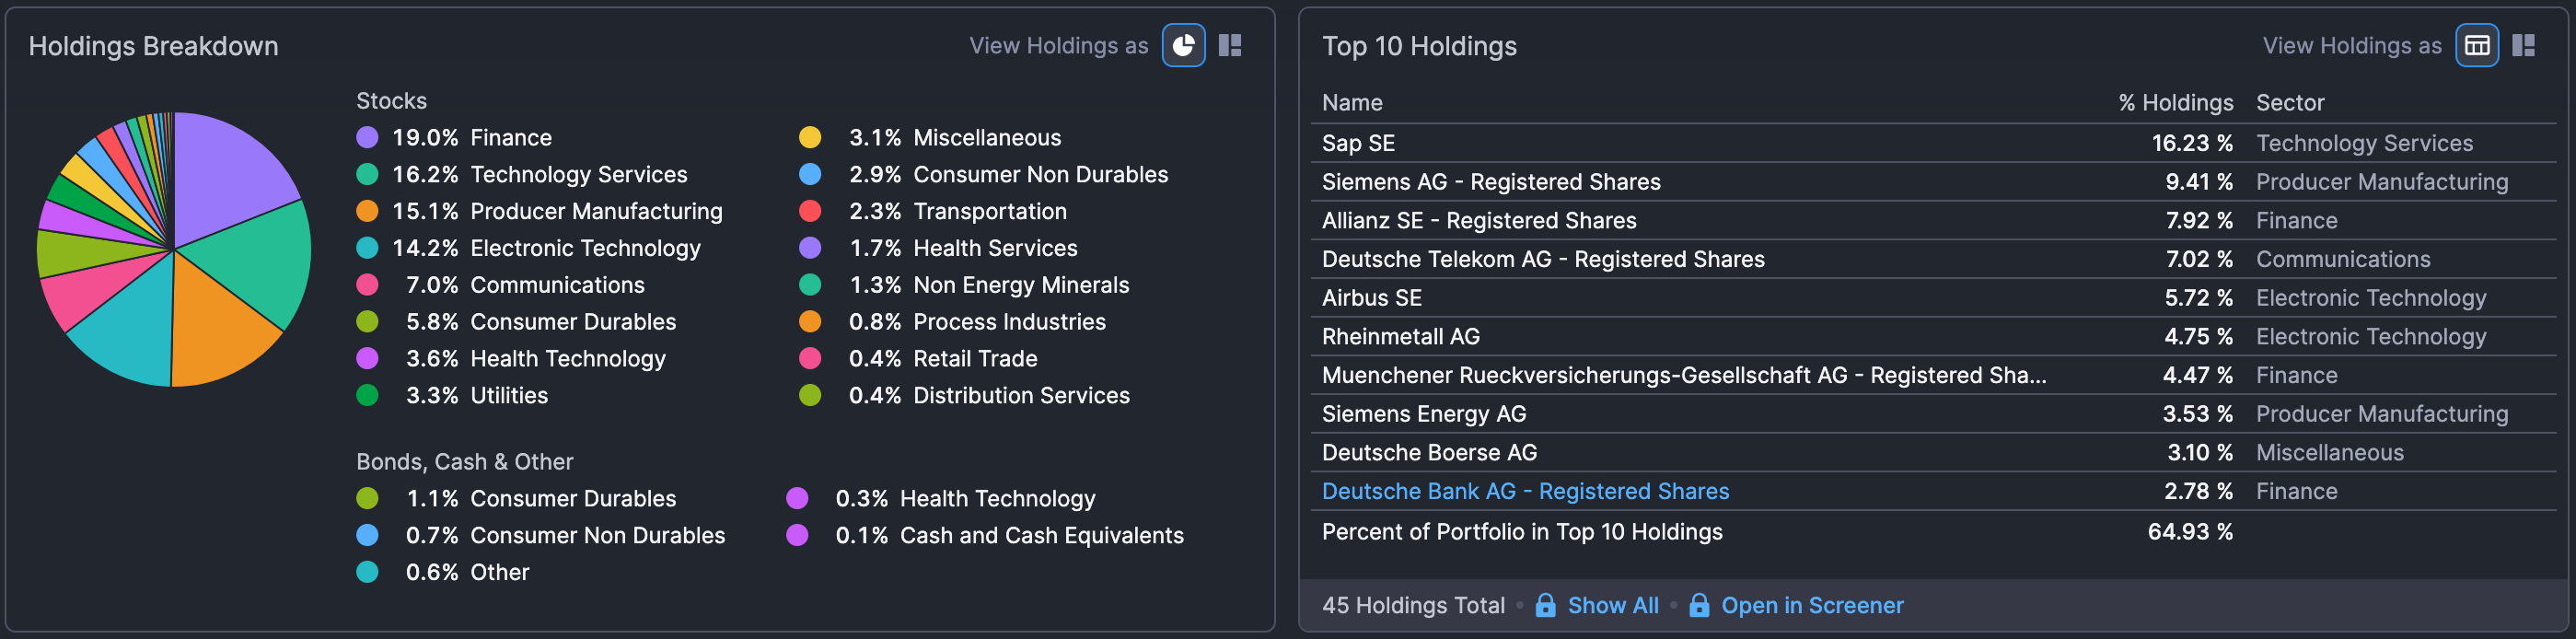This screenshot has height=639, width=2576.
Task: Select Deutsche Telekom AG - Registered Shares
Action: point(1543,259)
